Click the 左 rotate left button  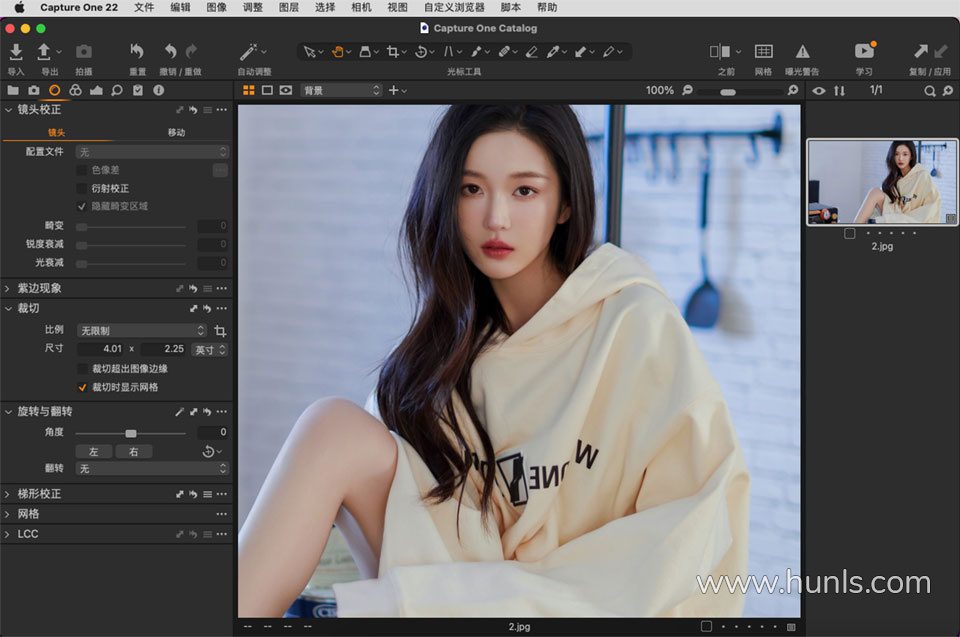(94, 452)
